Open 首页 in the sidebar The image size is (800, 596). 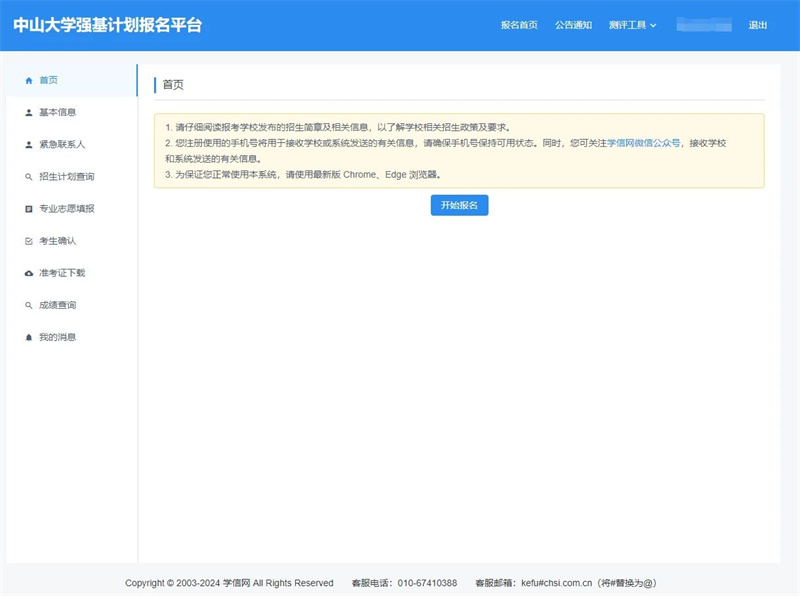[71, 81]
